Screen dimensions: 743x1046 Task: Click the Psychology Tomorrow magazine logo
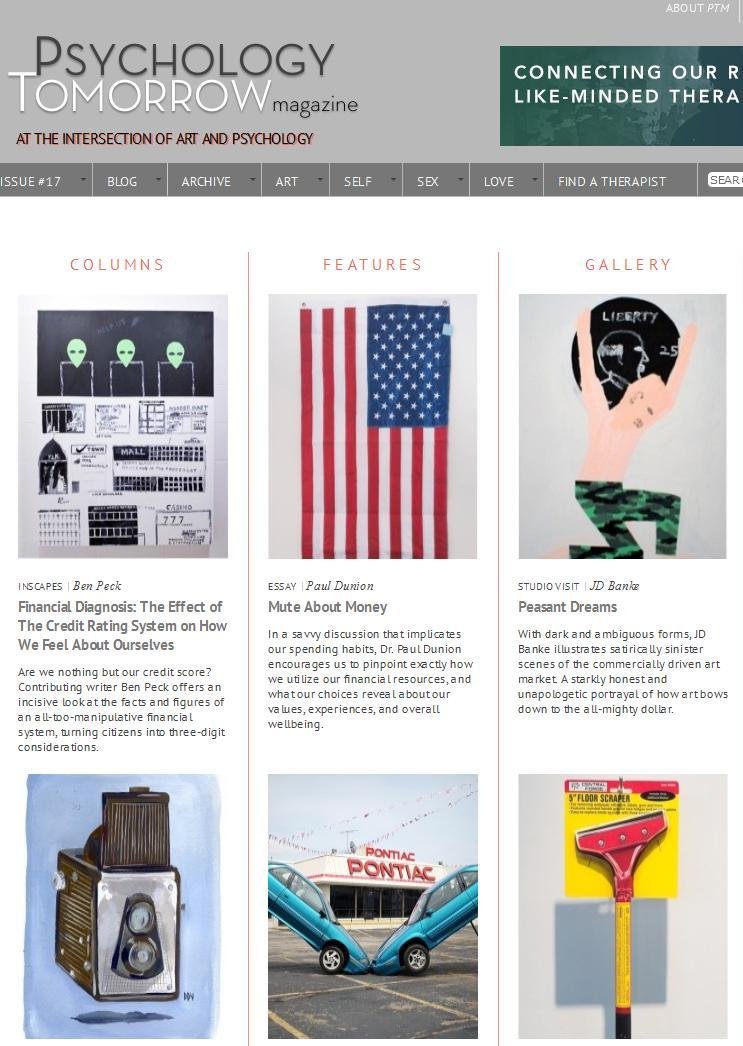(x=183, y=77)
